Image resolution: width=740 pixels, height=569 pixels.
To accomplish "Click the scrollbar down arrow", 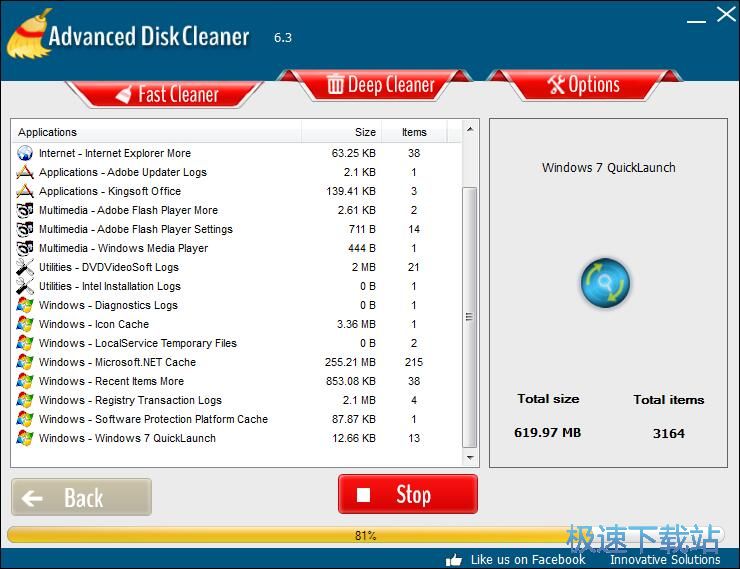I will click(470, 457).
